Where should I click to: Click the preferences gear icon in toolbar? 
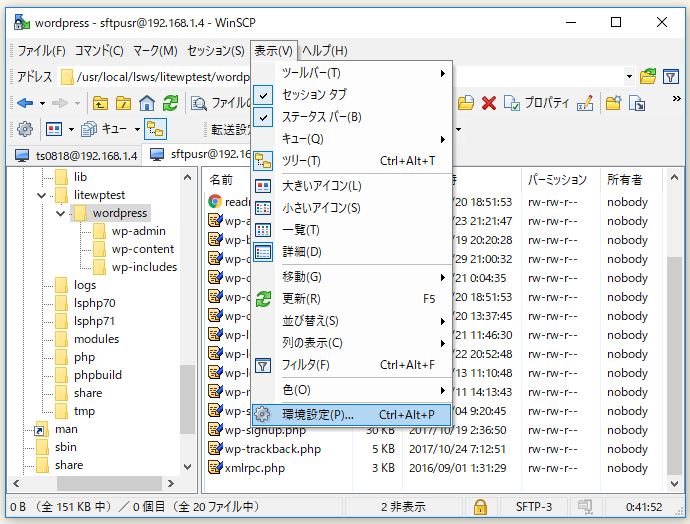point(25,129)
